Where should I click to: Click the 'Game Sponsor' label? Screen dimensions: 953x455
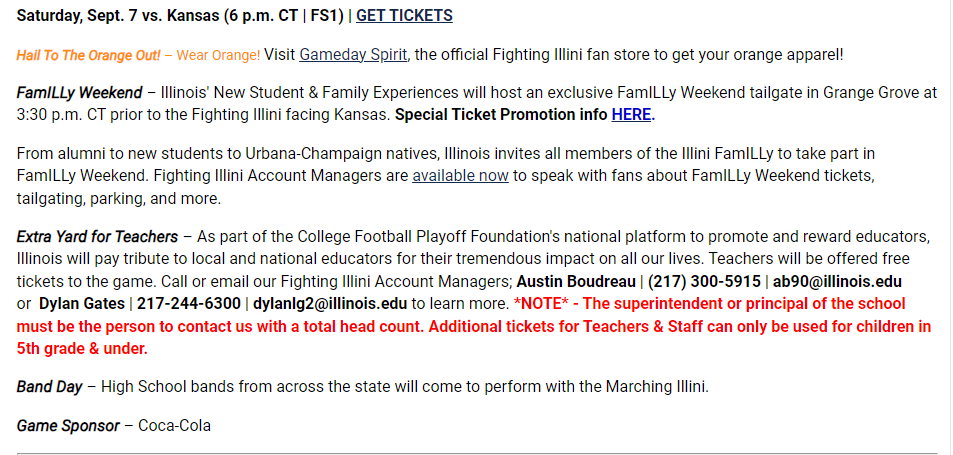coord(66,425)
